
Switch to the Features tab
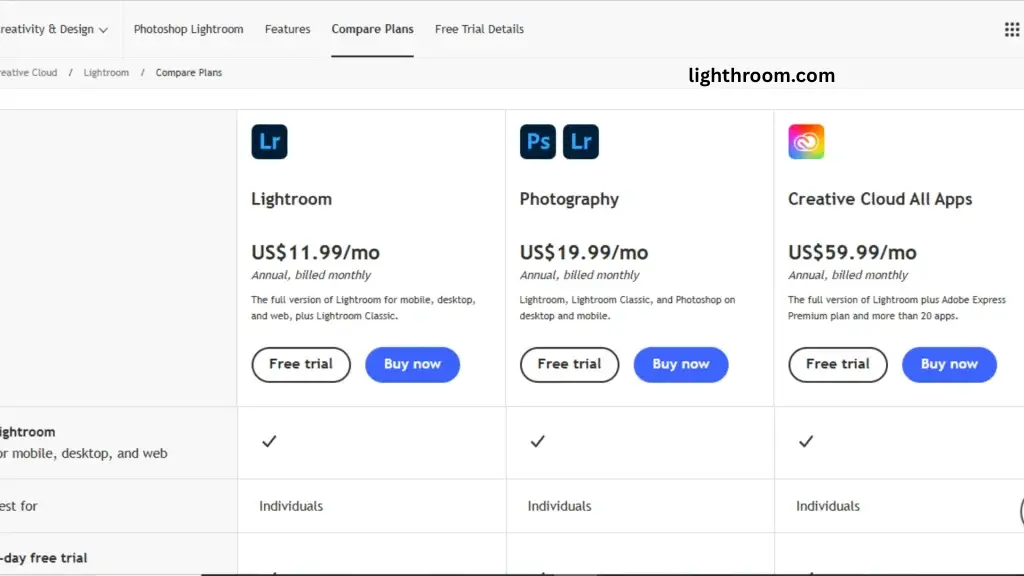pos(287,29)
